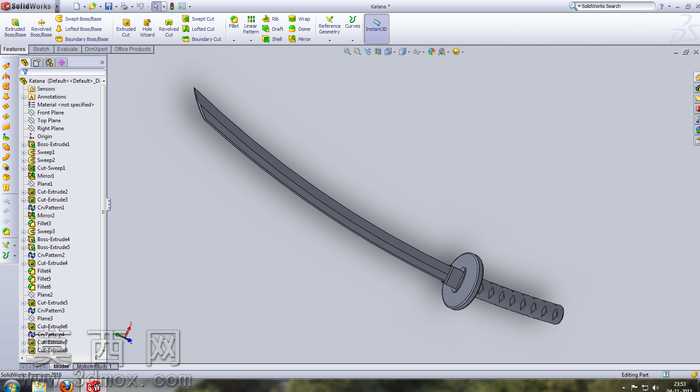Open Firefox from taskbar

click(66, 386)
